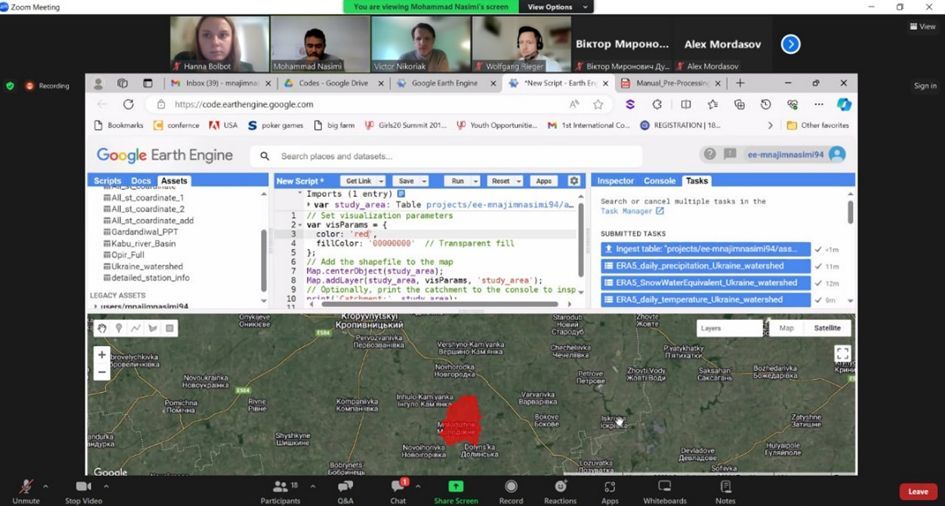The height and width of the screenshot is (506, 945).
Task: Toggle fullscreen map view
Action: (842, 354)
